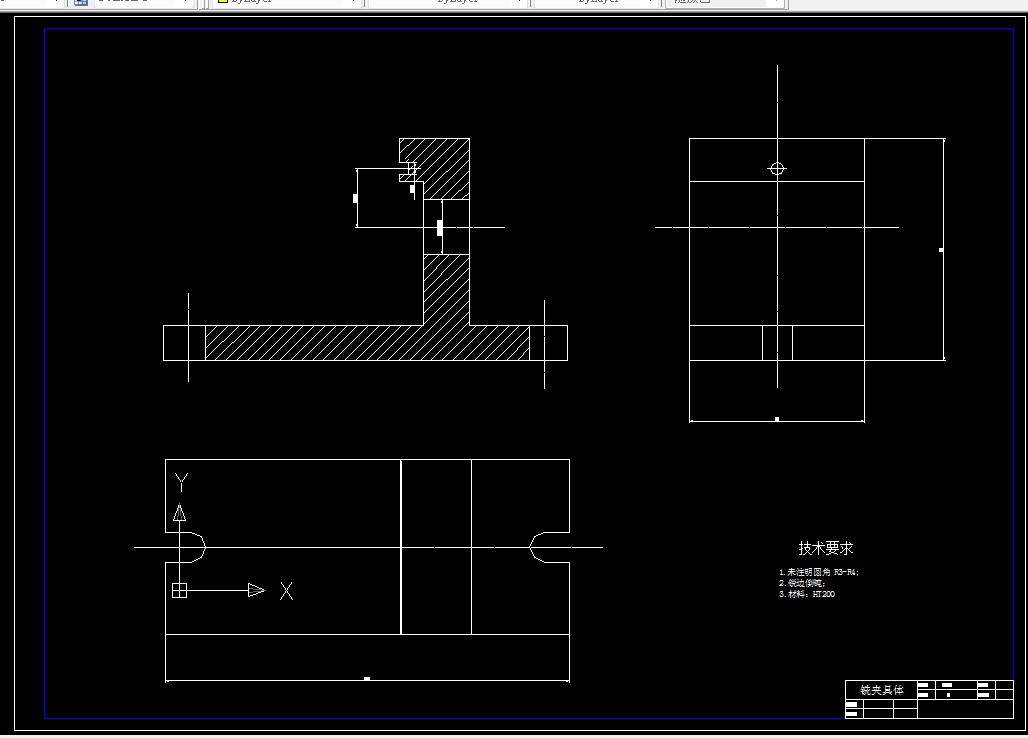Open the linetype ByLayer dropdown
This screenshot has height=738, width=1028.
click(448, 2)
